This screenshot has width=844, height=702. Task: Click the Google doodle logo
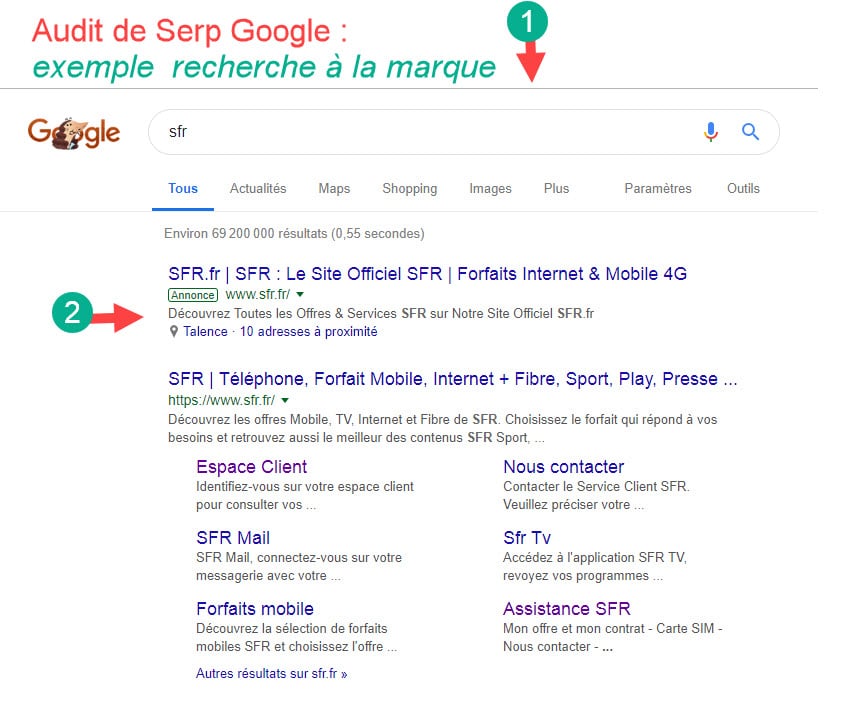point(73,131)
